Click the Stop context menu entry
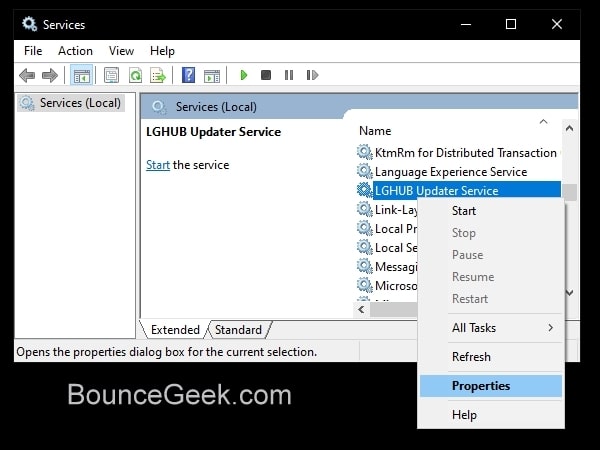Screen dimensions: 600x450 coord(491,233)
